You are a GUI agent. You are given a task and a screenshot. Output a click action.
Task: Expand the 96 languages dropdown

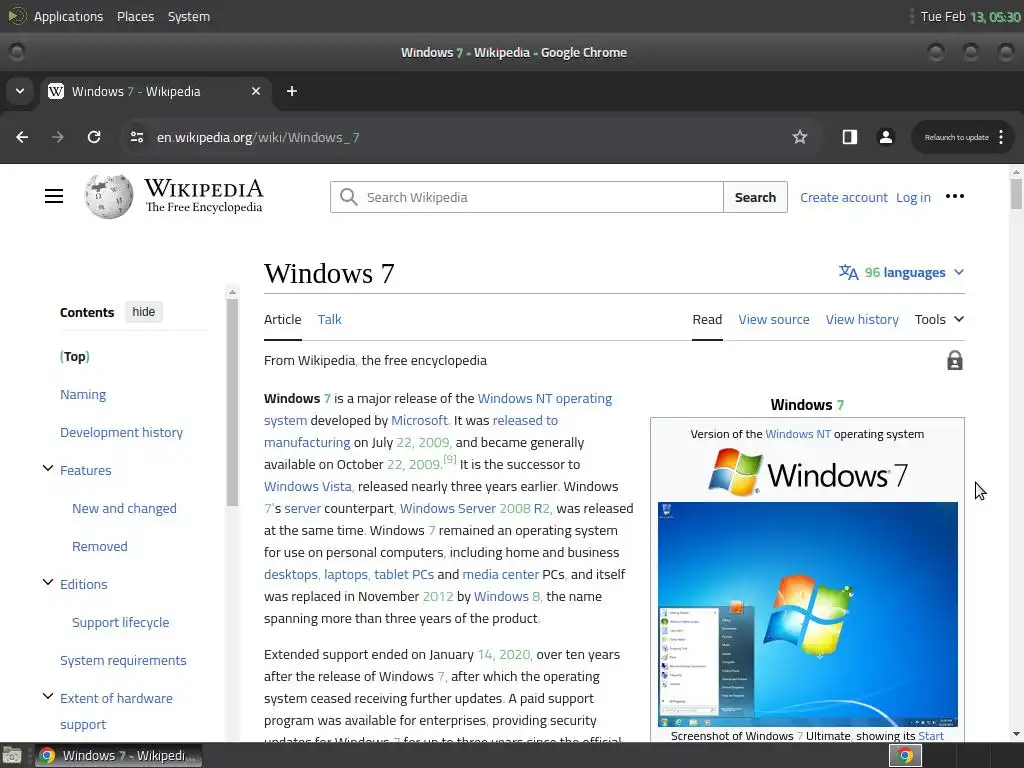pyautogui.click(x=901, y=272)
